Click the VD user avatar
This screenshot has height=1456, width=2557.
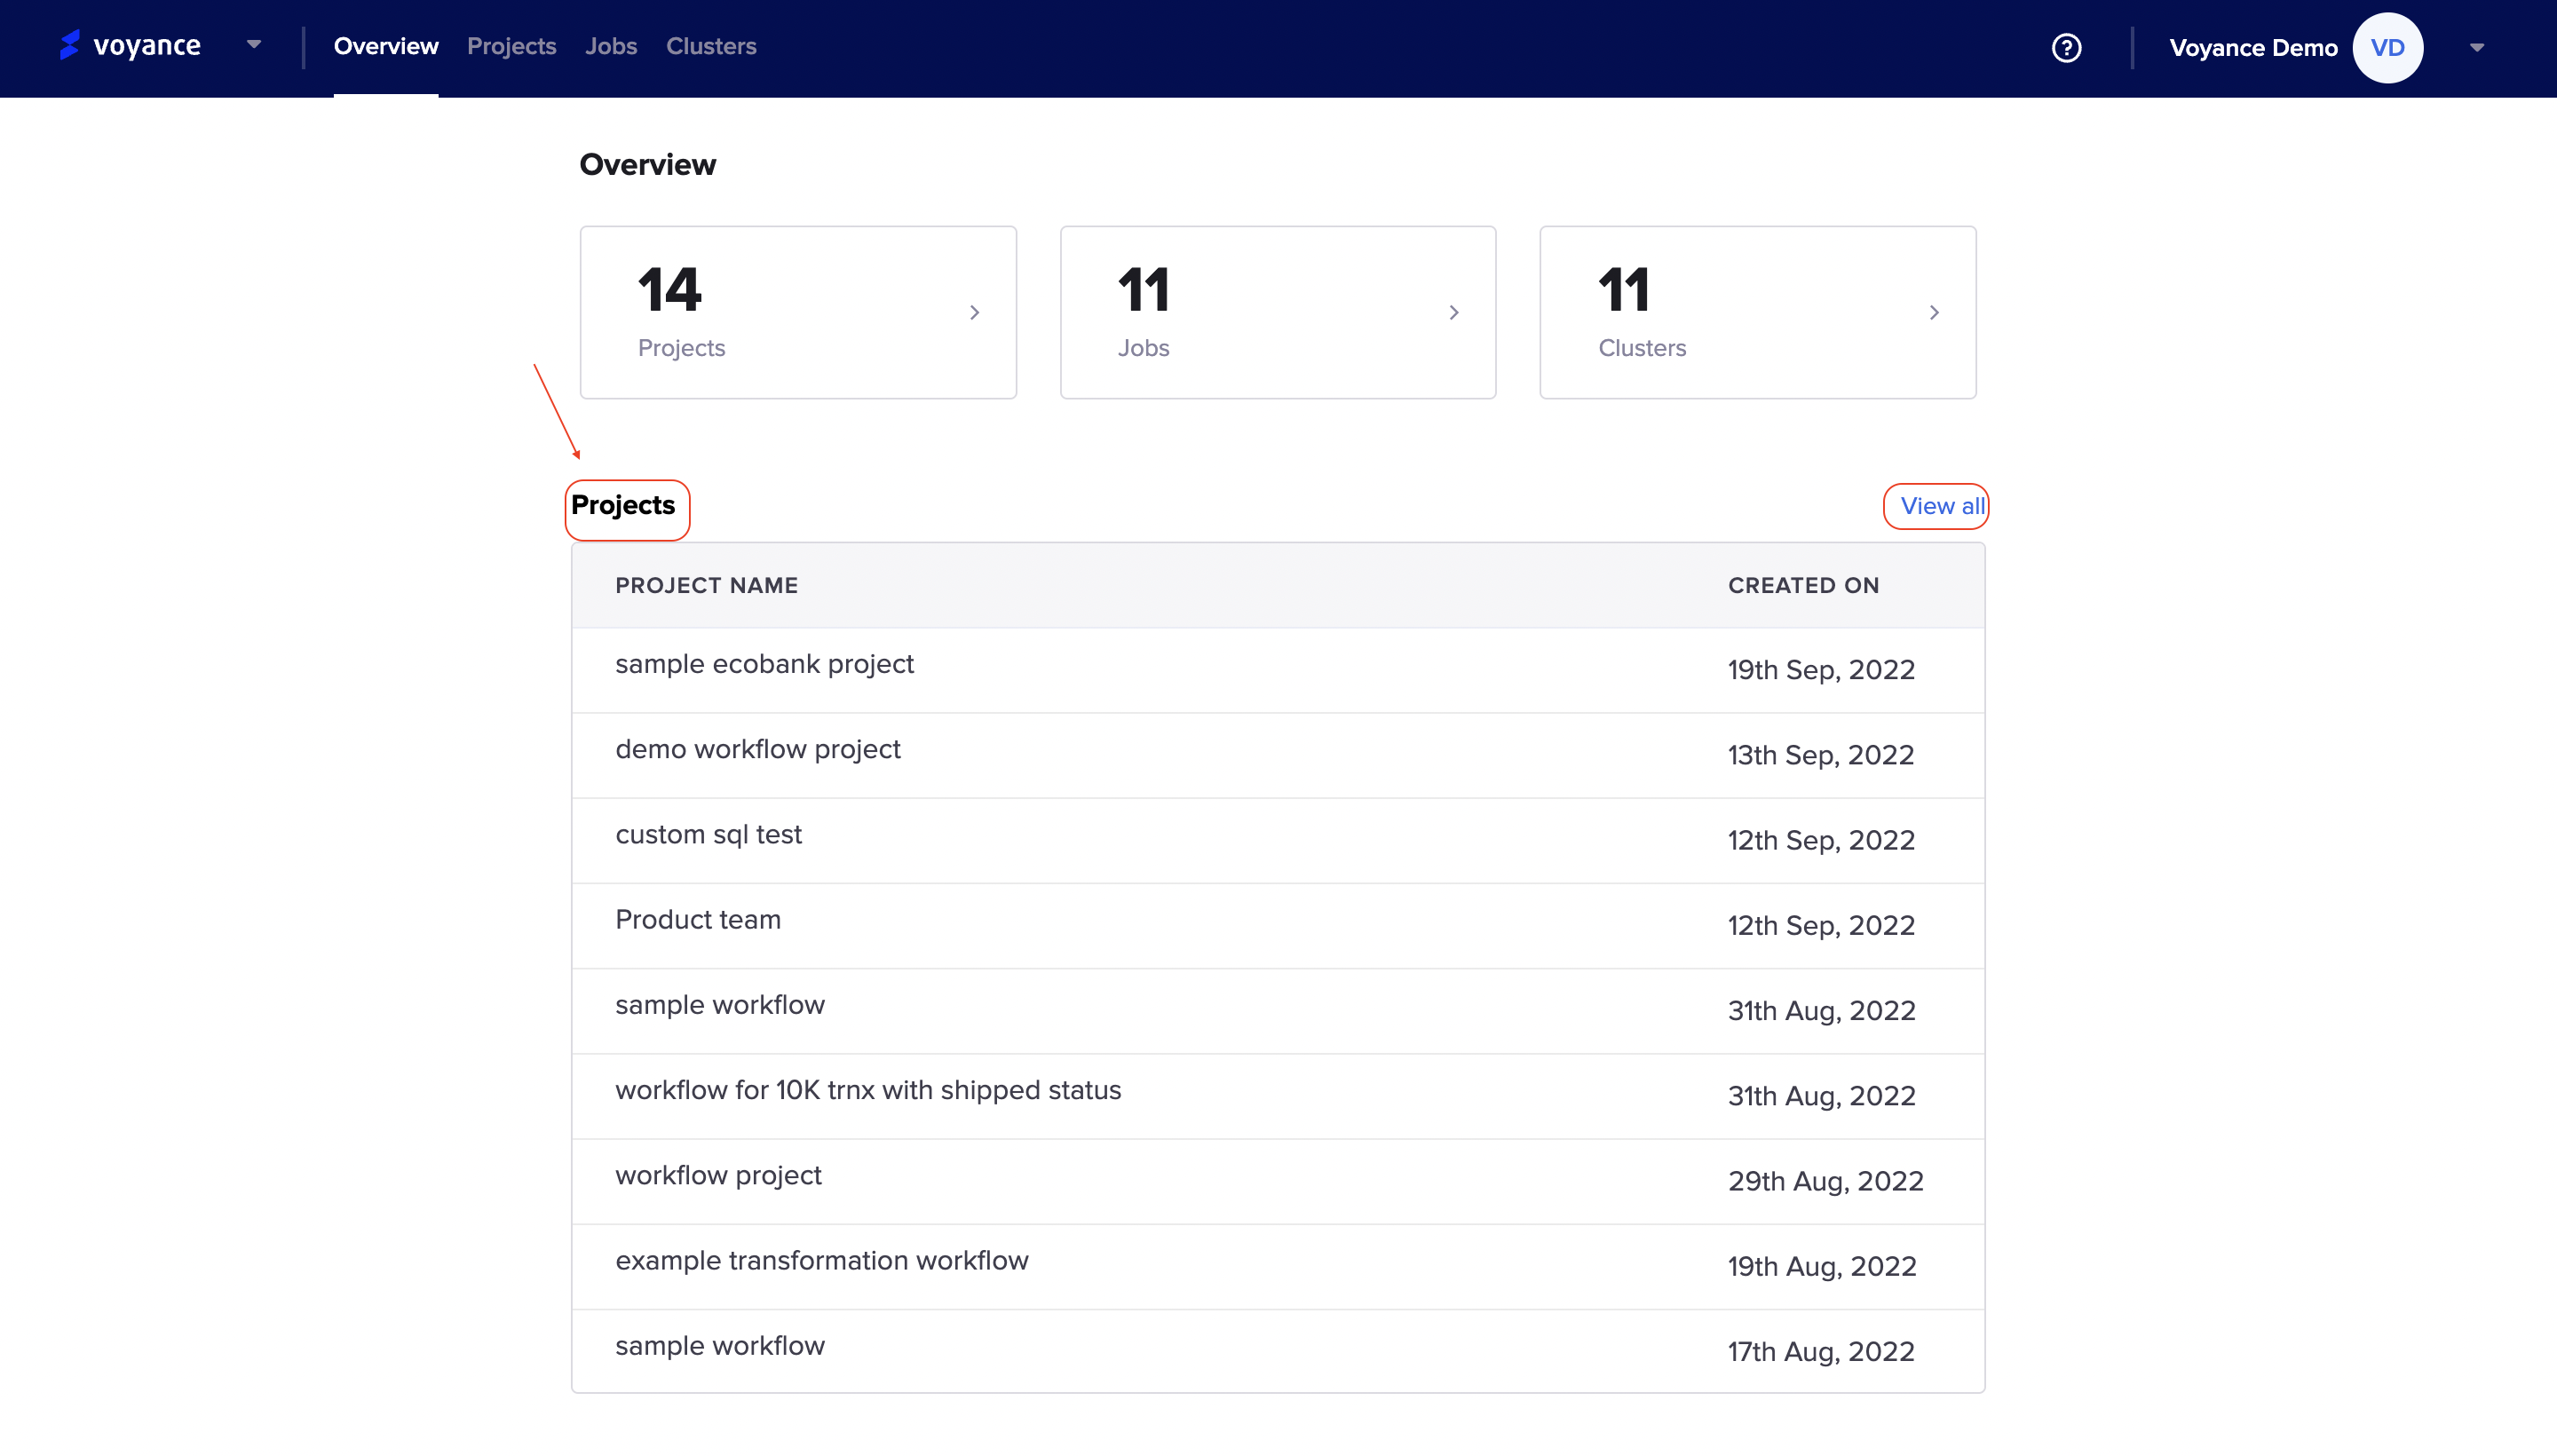[x=2387, y=47]
